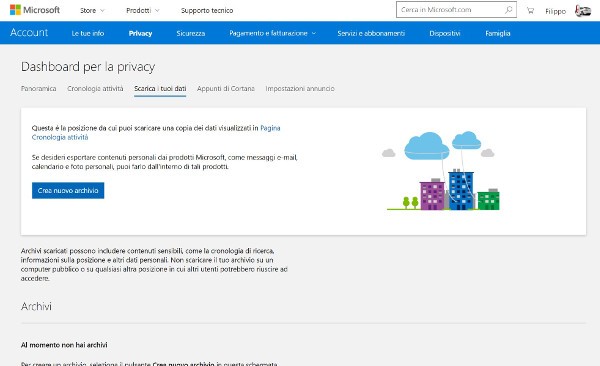Open the shopping cart icon
The height and width of the screenshot is (366, 600).
click(x=530, y=11)
